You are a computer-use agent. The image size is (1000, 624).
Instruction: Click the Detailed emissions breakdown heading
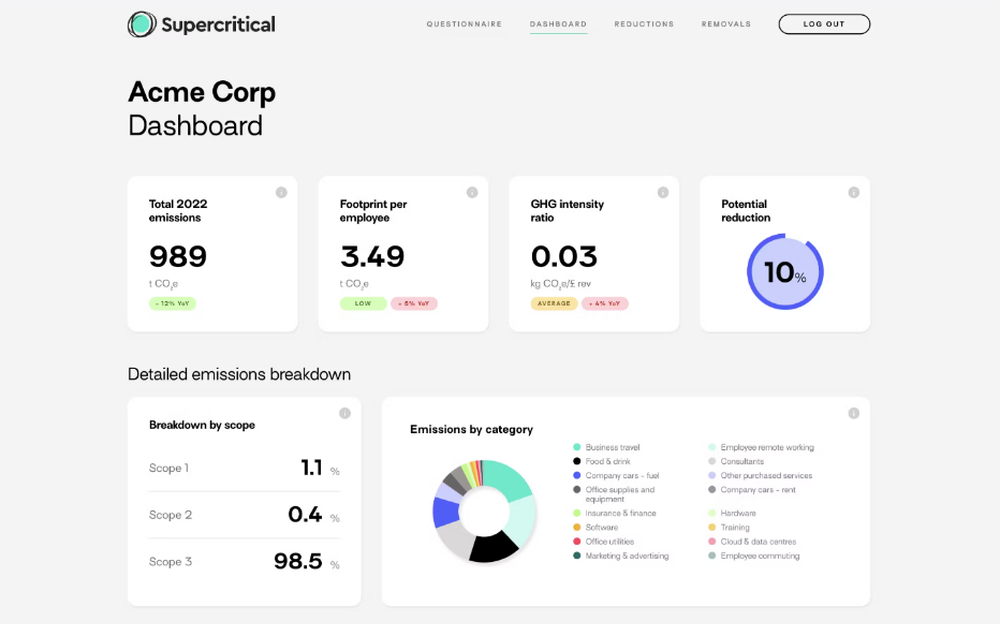tap(239, 374)
